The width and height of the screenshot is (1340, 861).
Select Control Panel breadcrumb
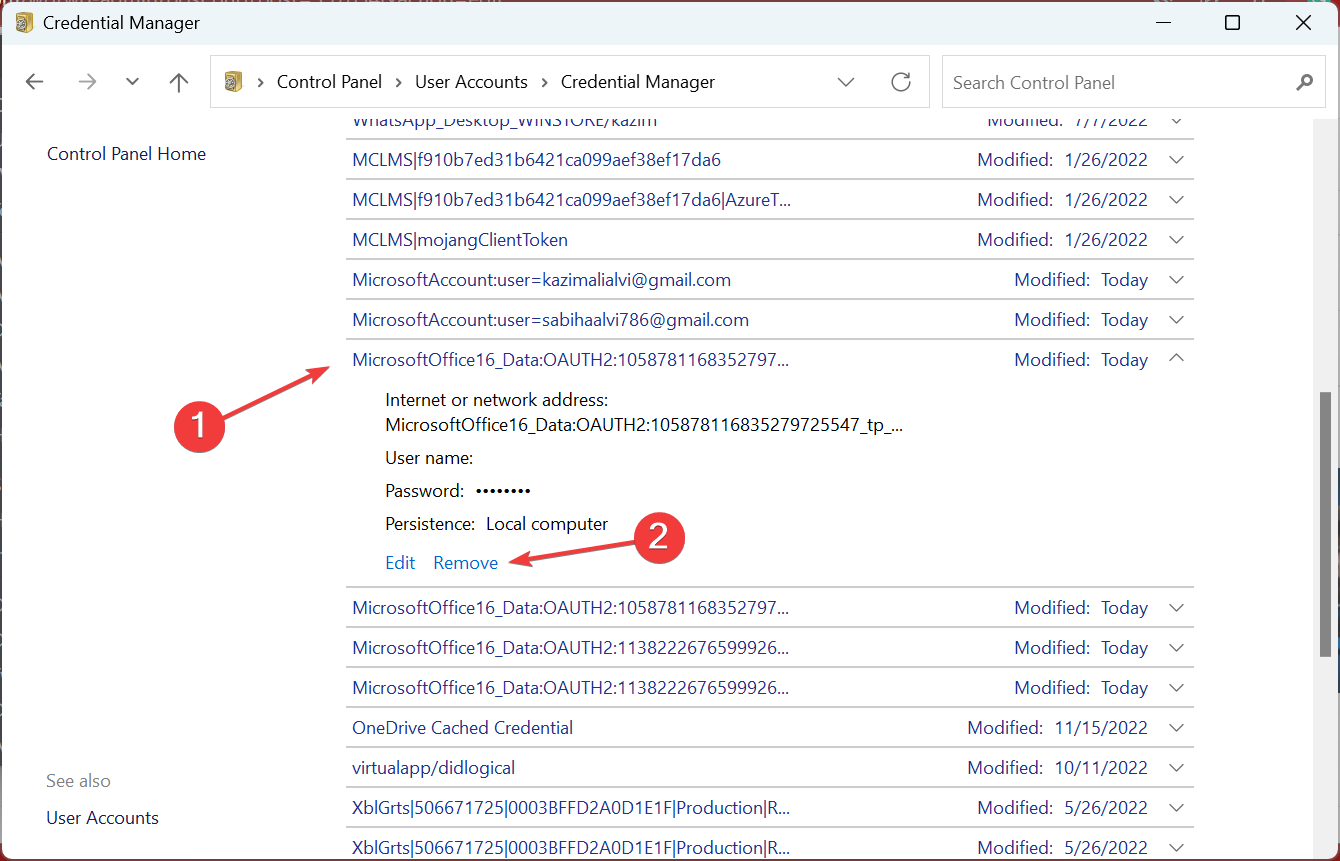(329, 82)
